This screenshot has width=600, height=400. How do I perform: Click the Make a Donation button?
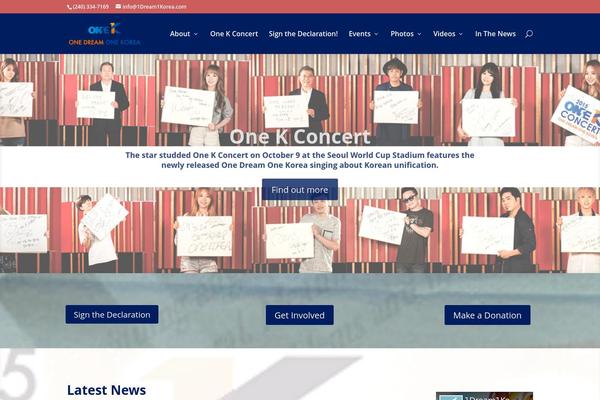[x=488, y=315]
